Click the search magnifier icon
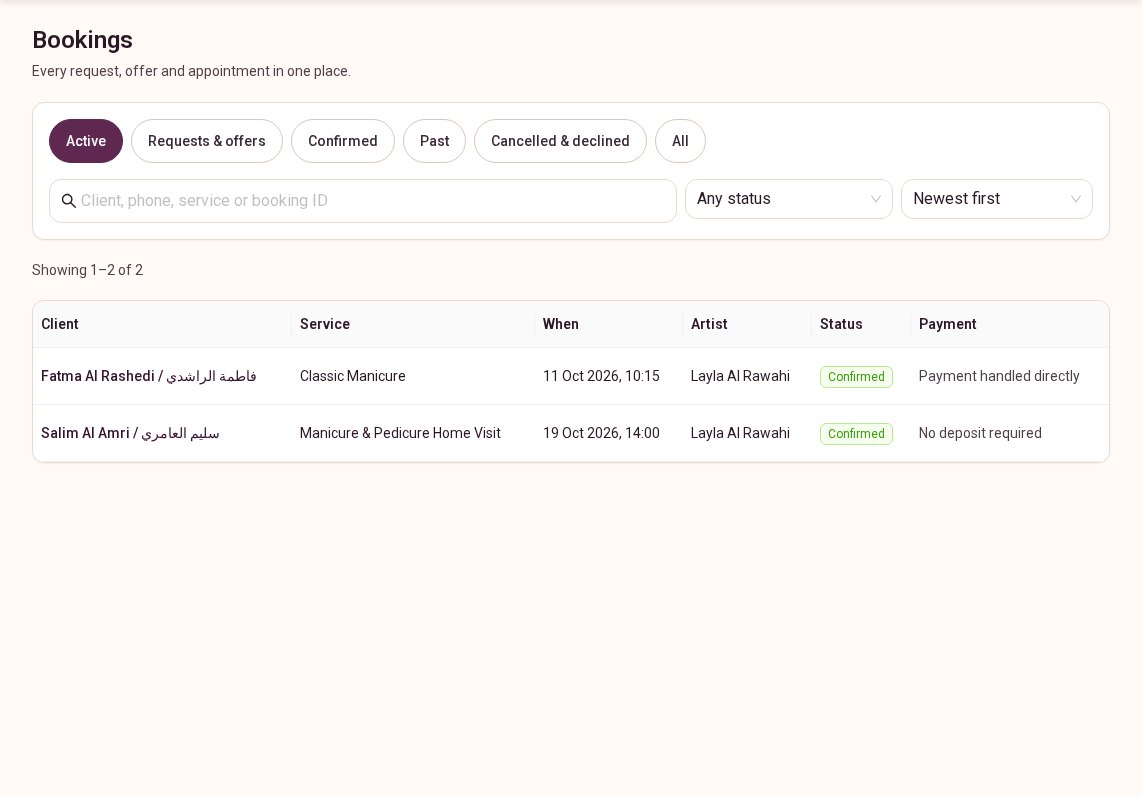 (68, 201)
